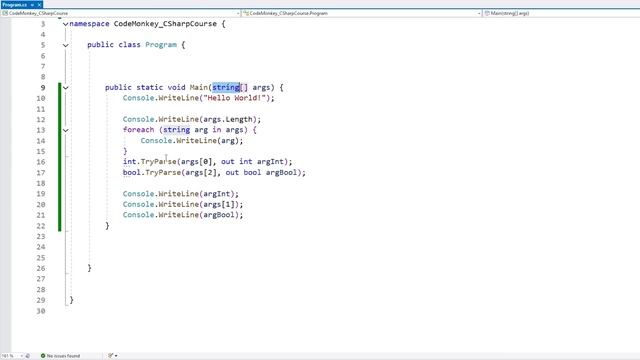Click argBool in line 21
The height and width of the screenshot is (360, 640).
(219, 215)
